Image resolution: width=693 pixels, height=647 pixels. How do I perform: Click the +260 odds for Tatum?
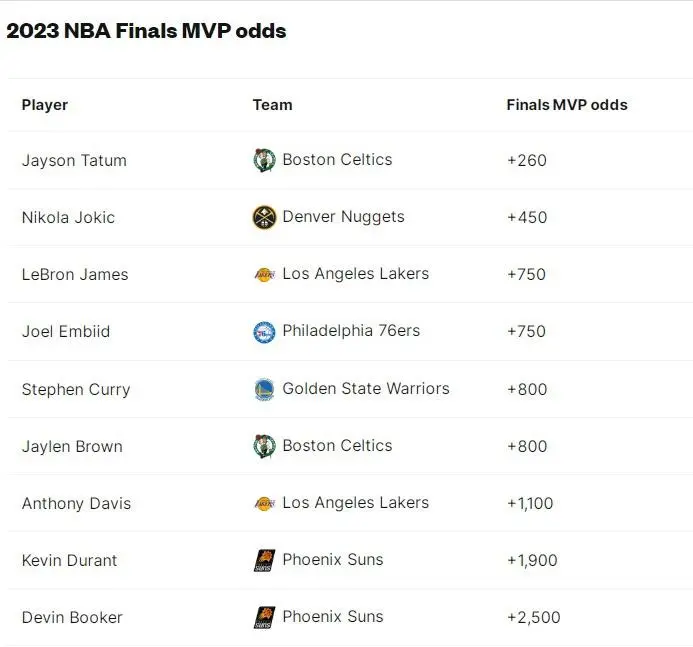point(526,160)
